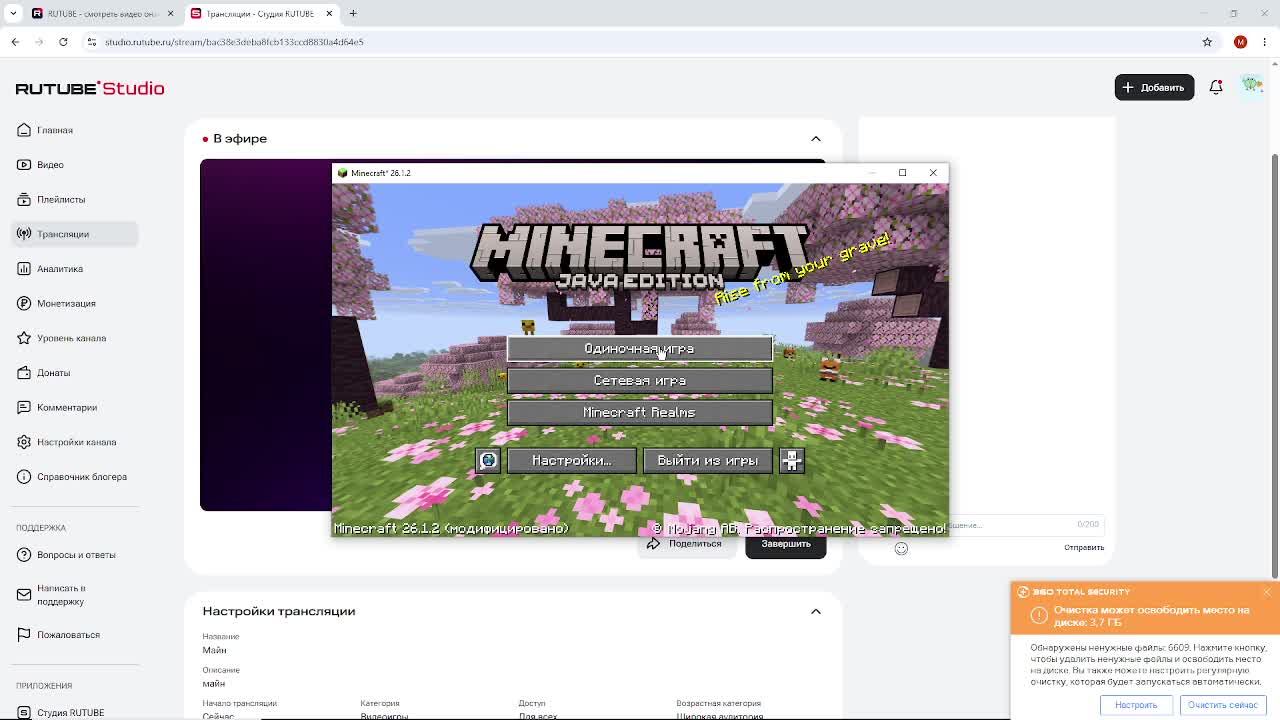The height and width of the screenshot is (720, 1280).
Task: Click the Плейлисты icon in sidebar
Action: [24, 199]
